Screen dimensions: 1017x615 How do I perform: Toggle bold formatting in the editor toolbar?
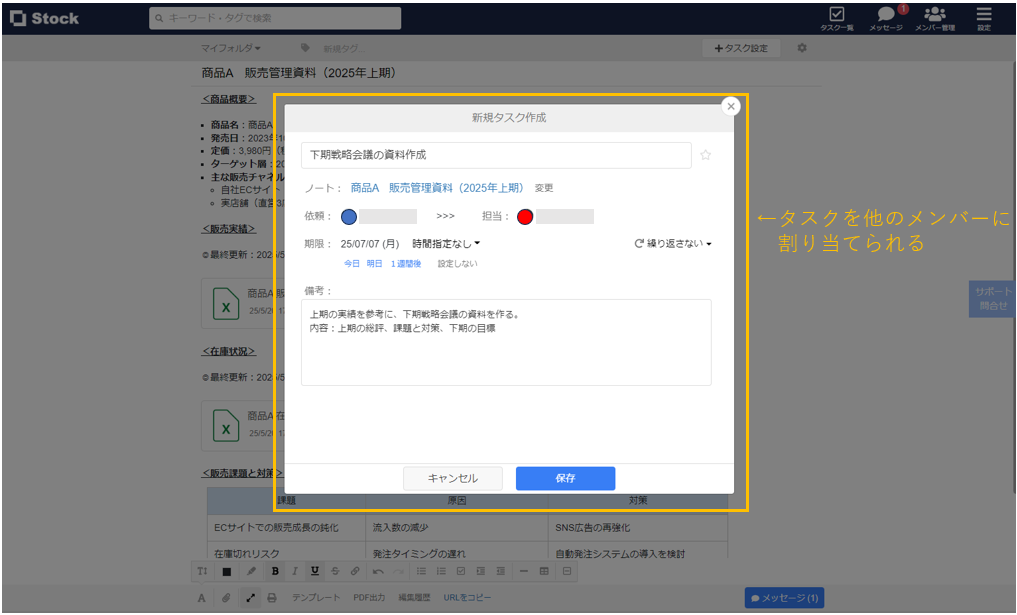(x=275, y=571)
